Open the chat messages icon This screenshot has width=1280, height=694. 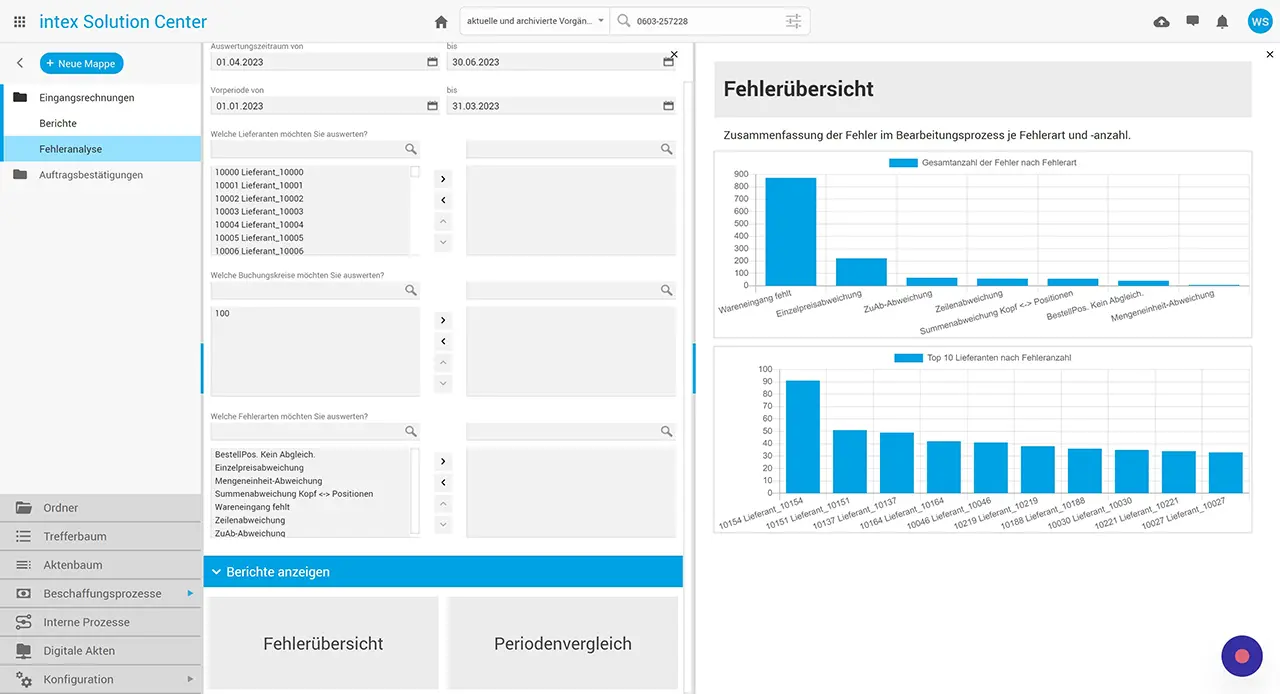tap(1192, 21)
